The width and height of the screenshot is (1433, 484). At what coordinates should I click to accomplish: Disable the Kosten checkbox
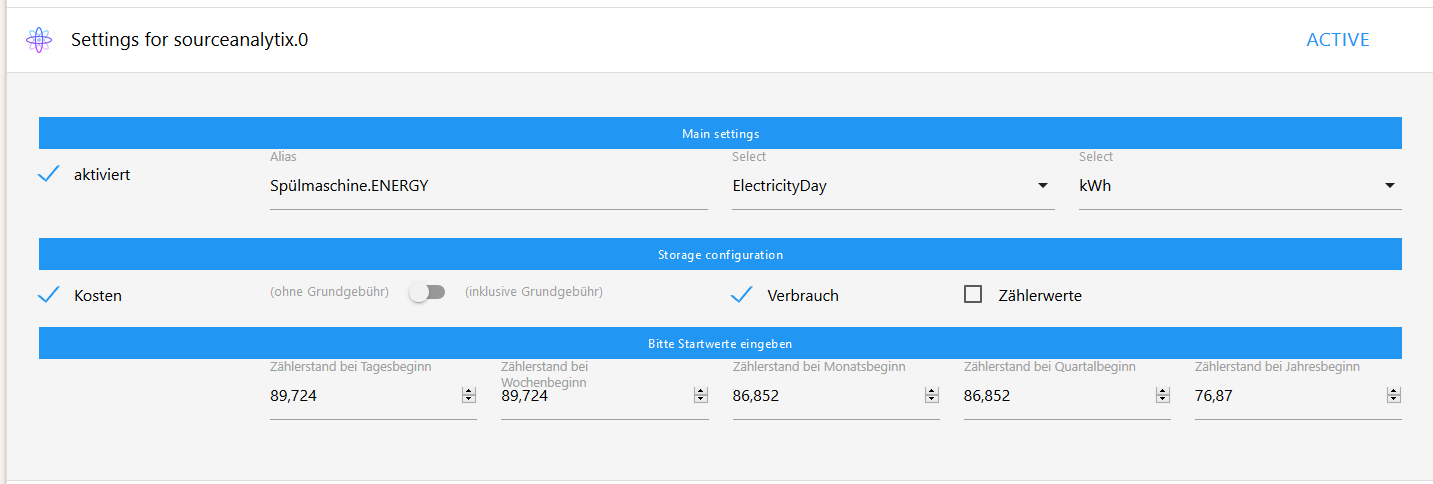(48, 295)
